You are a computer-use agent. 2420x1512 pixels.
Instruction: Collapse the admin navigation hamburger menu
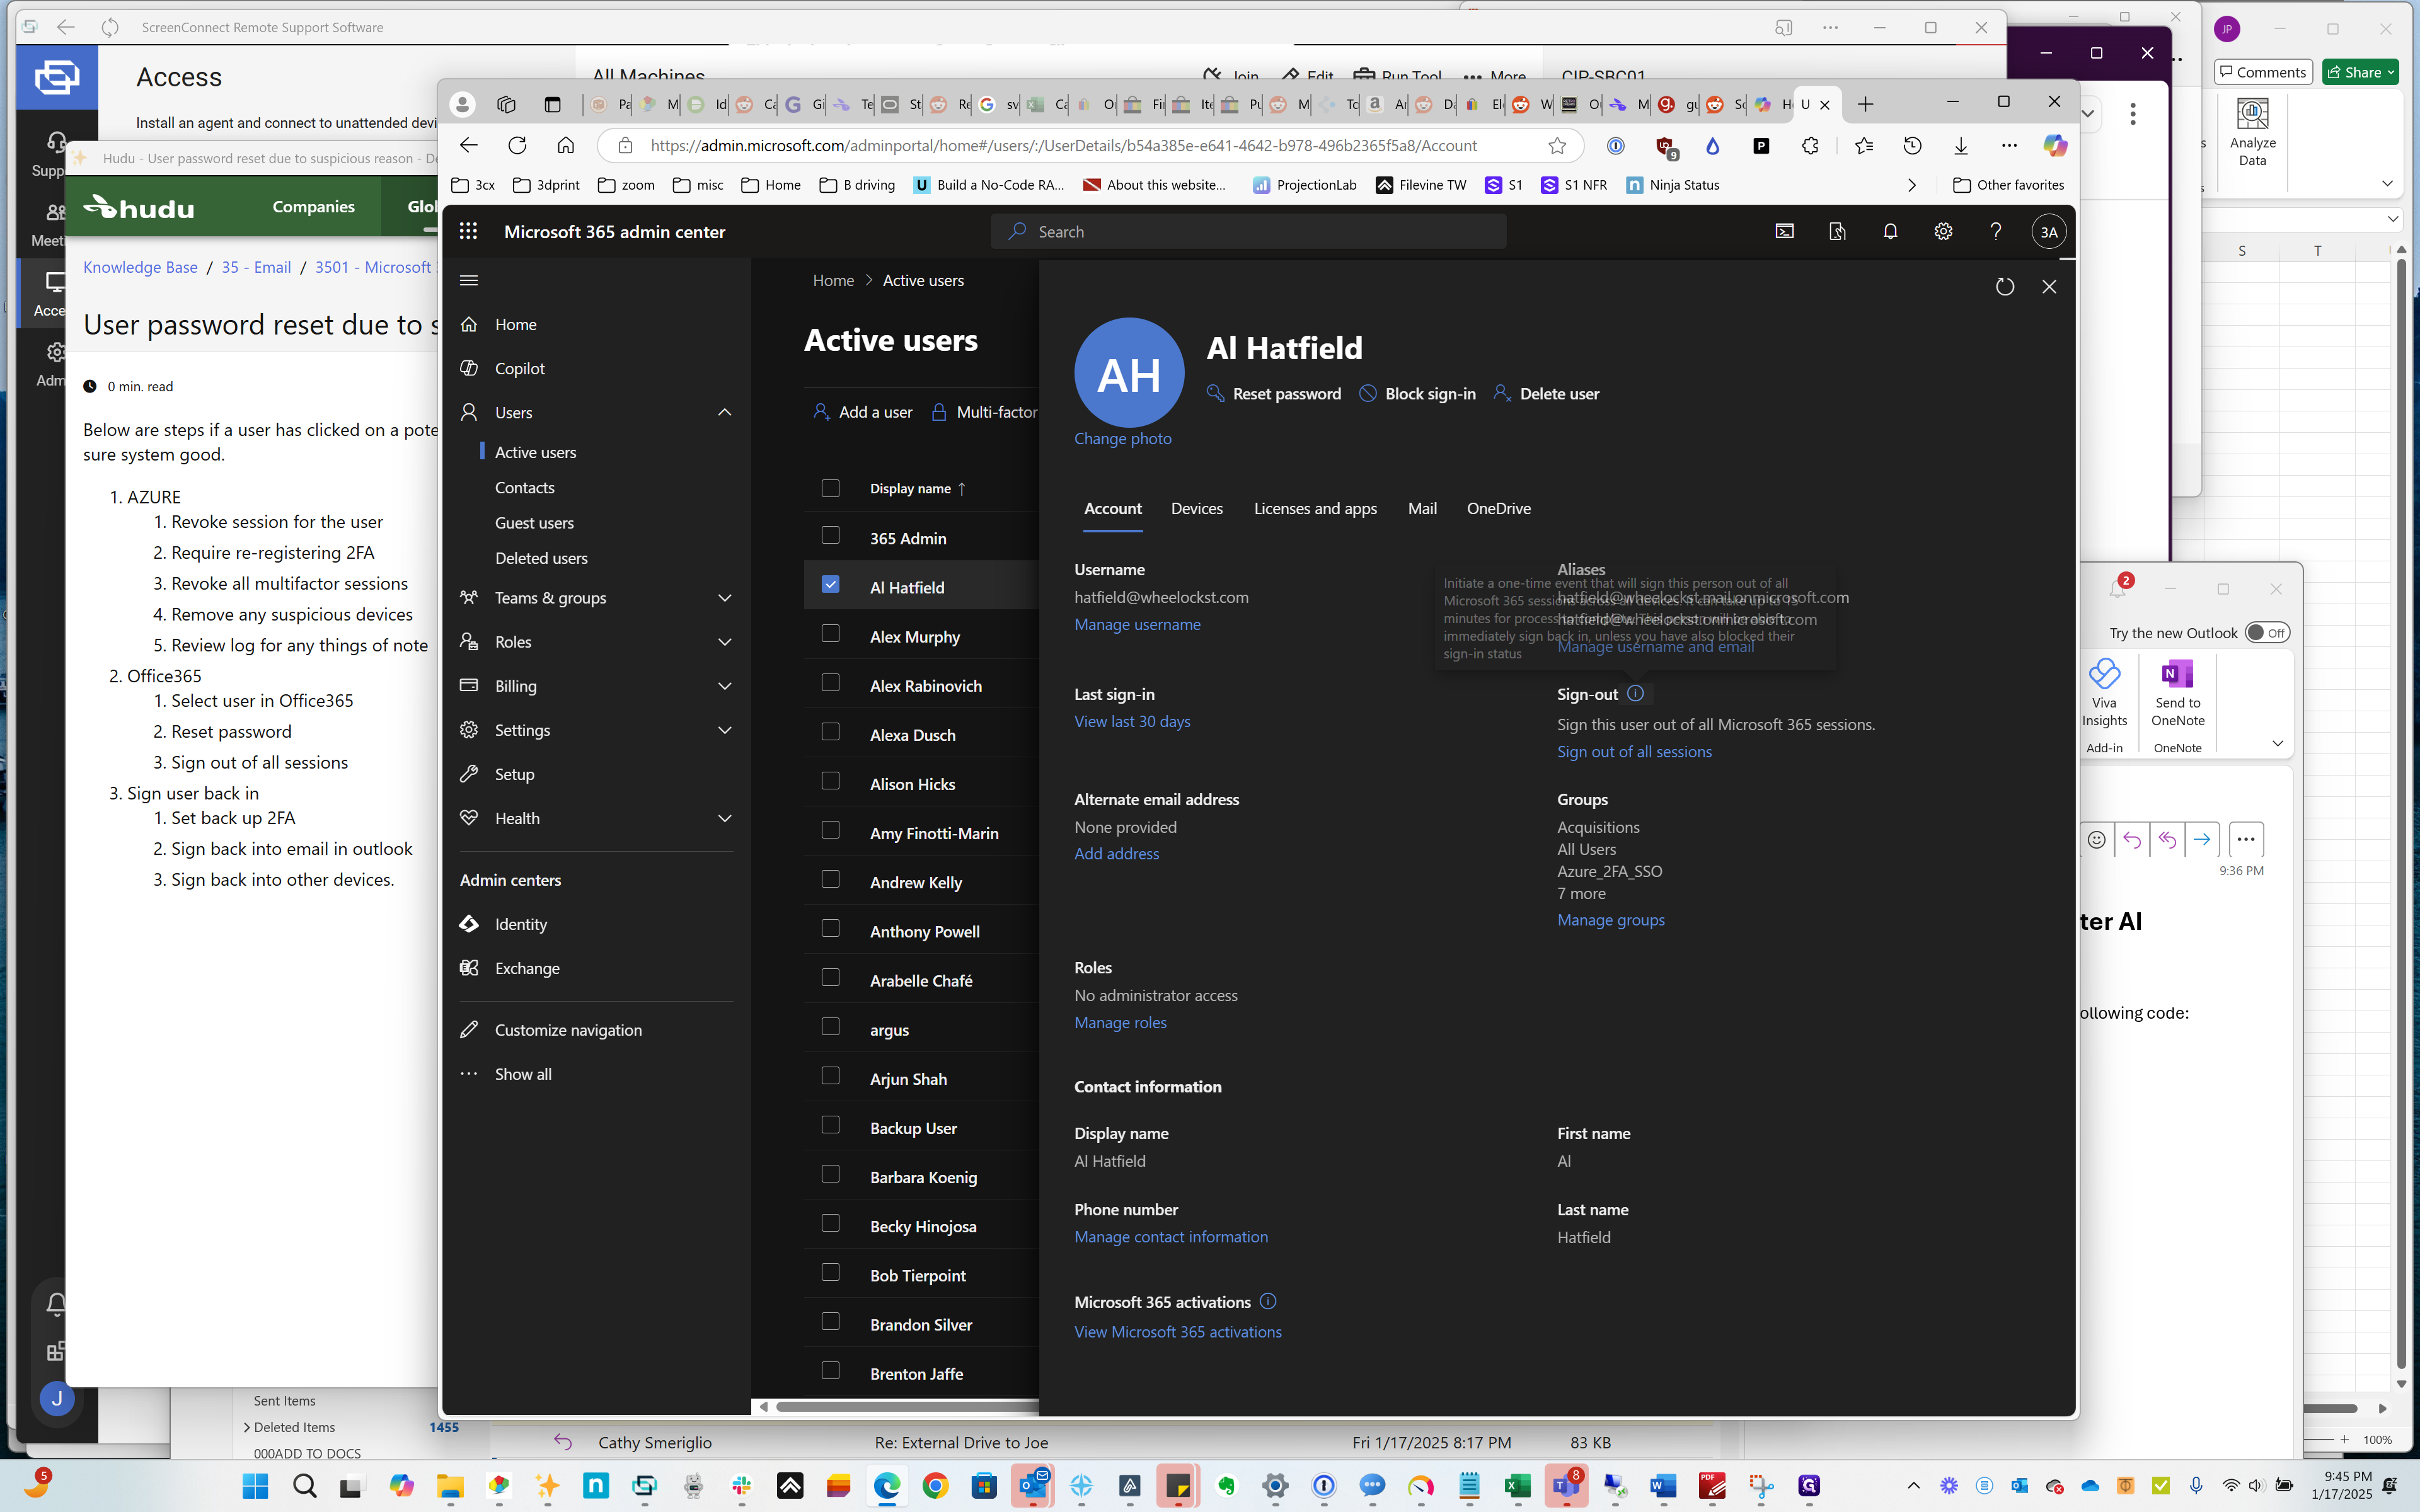469,280
